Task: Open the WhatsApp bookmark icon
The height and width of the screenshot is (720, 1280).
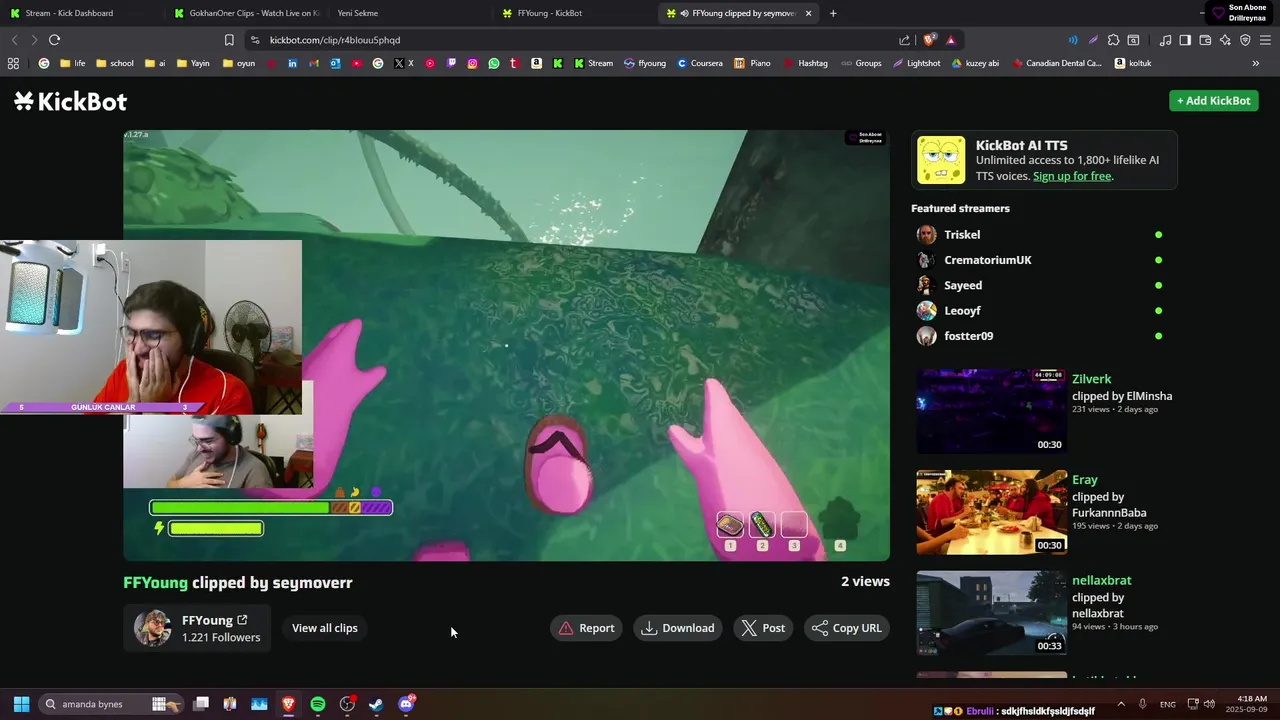Action: pyautogui.click(x=494, y=63)
